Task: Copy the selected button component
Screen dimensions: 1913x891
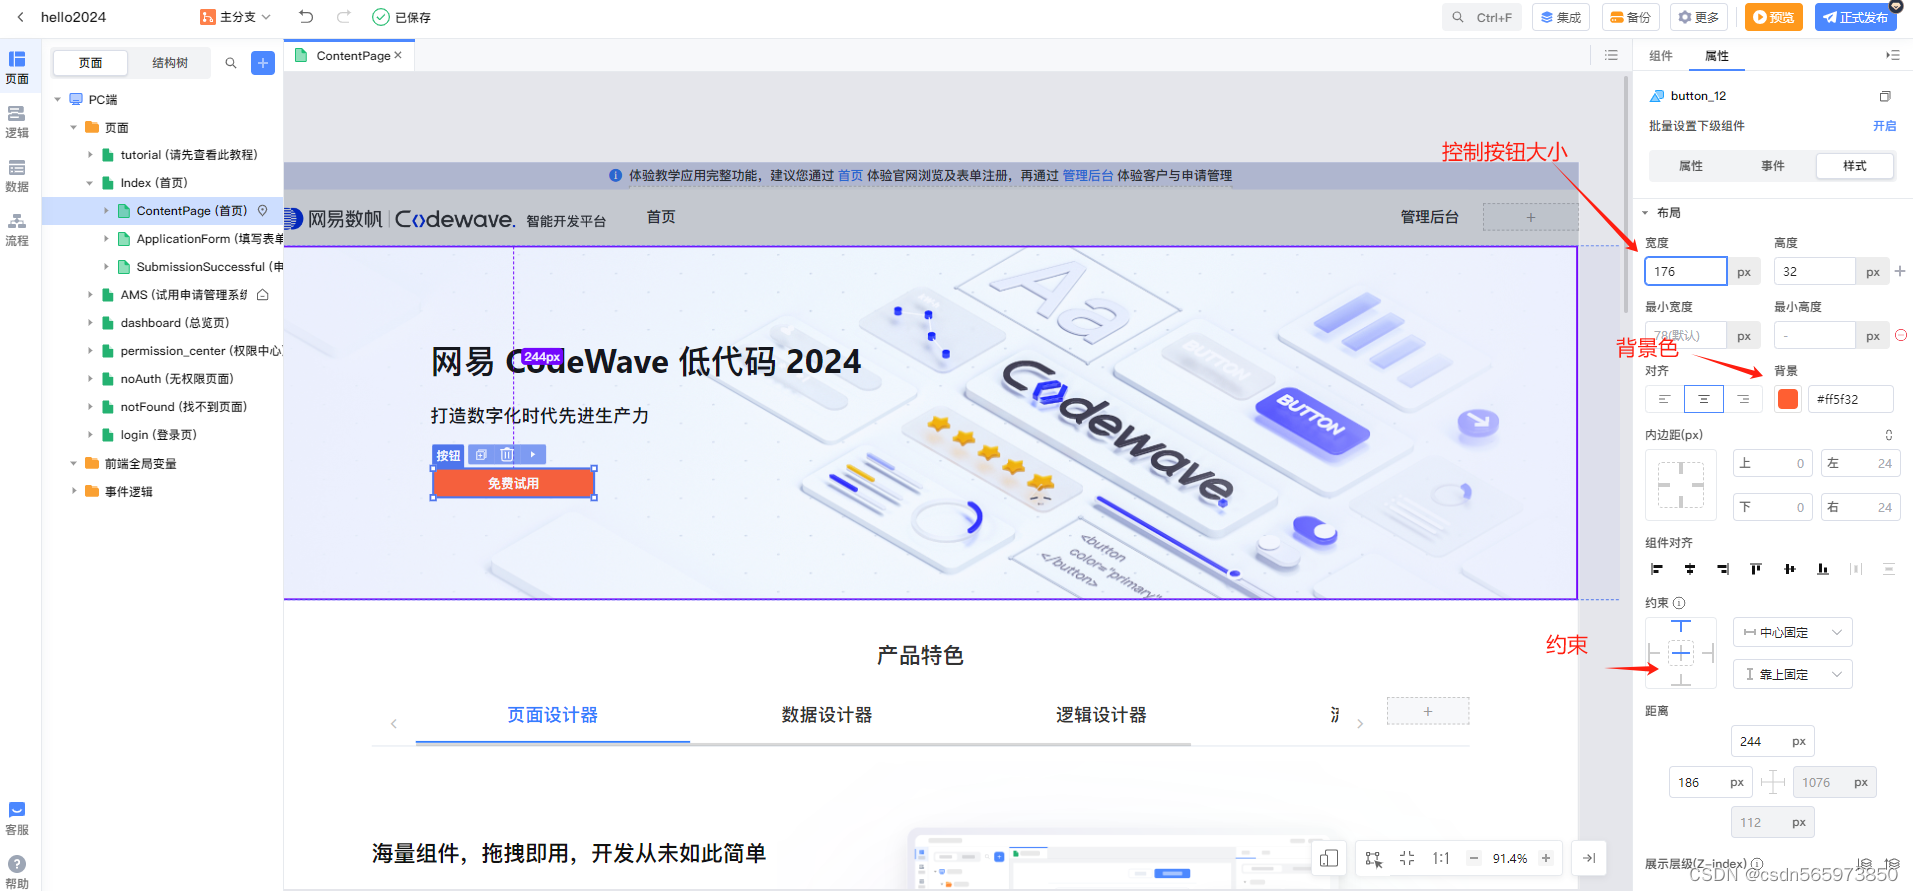Action: pos(481,455)
